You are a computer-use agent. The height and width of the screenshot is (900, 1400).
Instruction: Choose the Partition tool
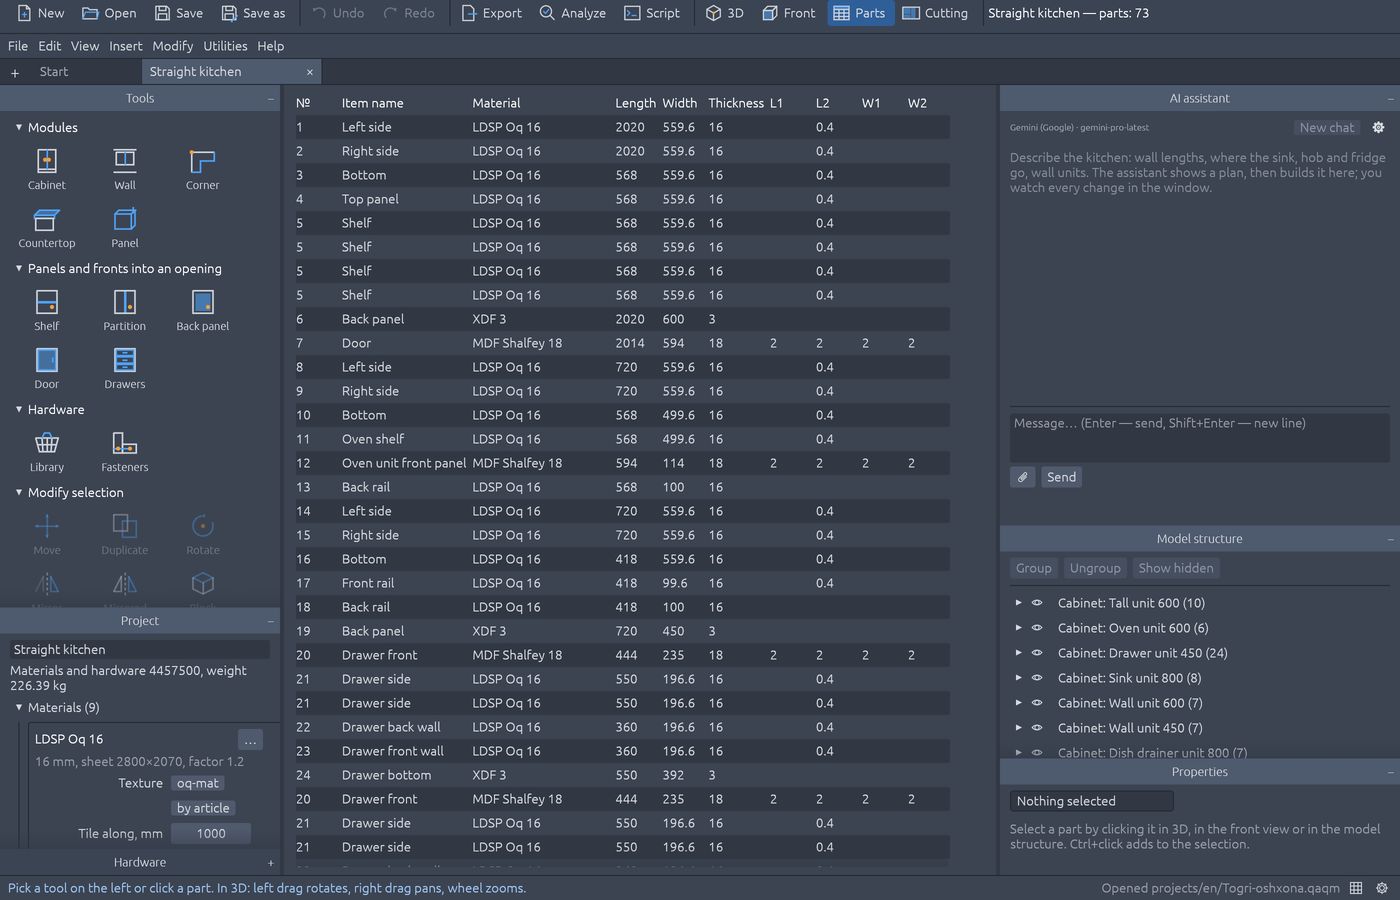click(125, 310)
